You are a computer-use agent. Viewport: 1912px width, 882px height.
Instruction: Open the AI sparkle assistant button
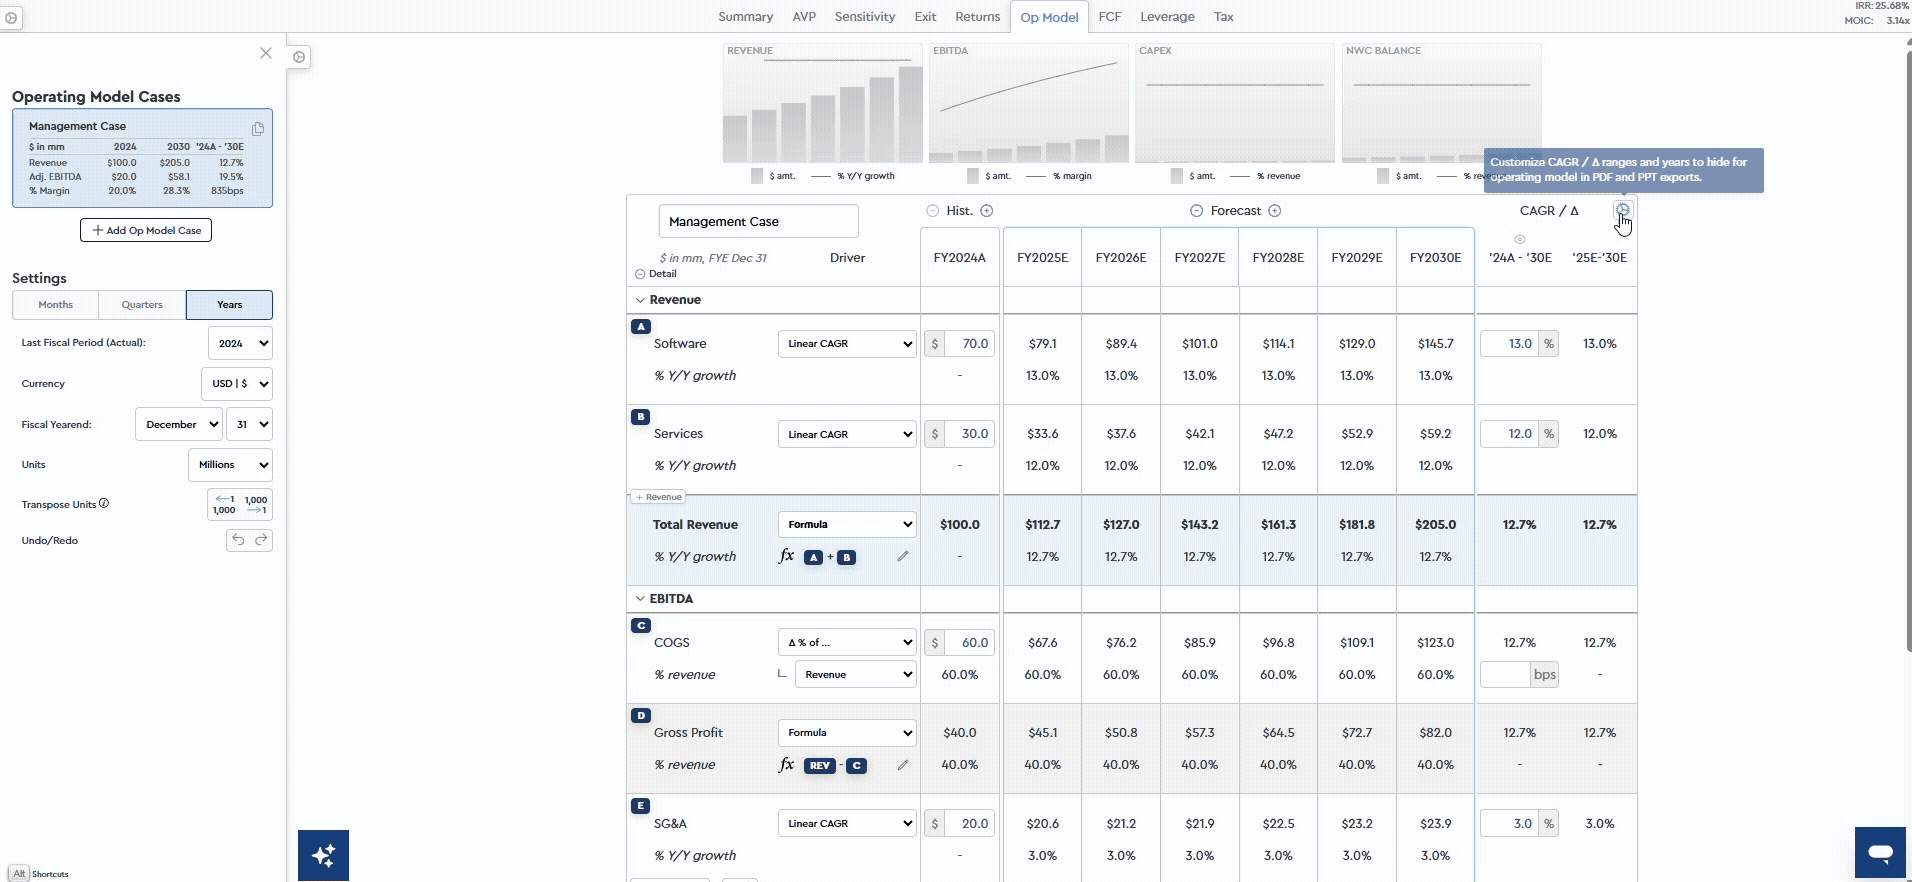tap(323, 855)
